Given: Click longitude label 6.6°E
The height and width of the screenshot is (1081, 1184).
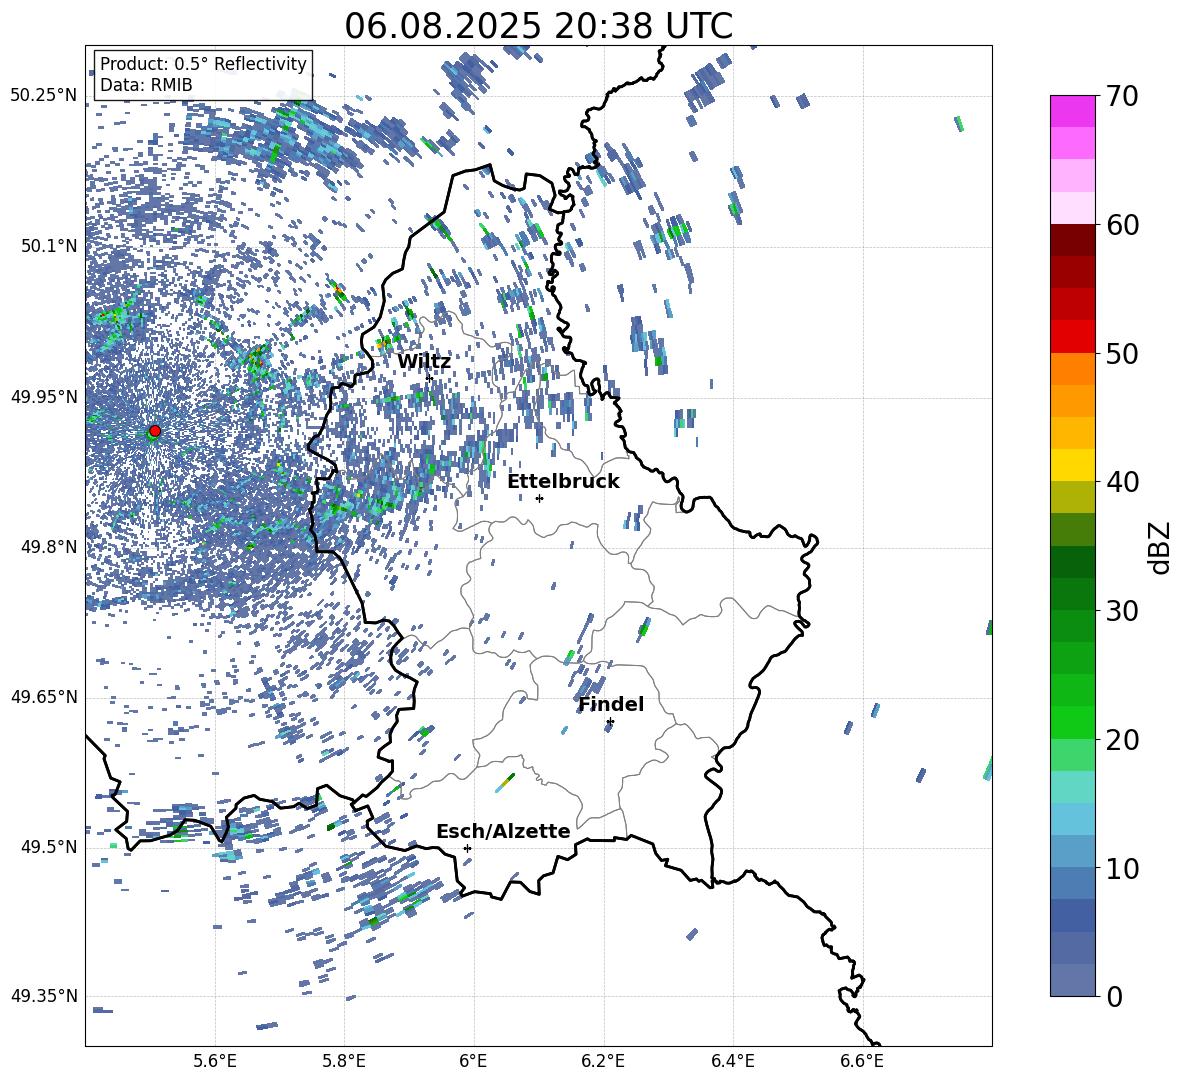Looking at the screenshot, I should [862, 1061].
